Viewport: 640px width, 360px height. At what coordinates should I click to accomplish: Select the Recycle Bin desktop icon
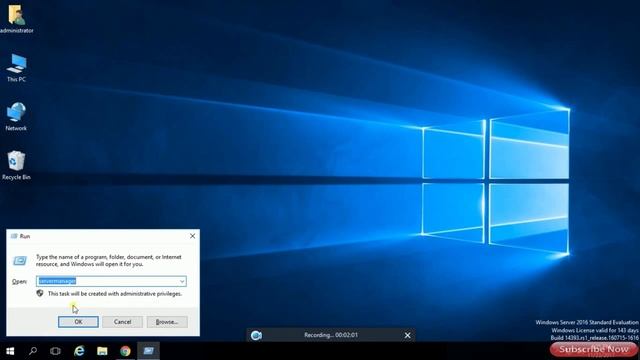coord(16,166)
